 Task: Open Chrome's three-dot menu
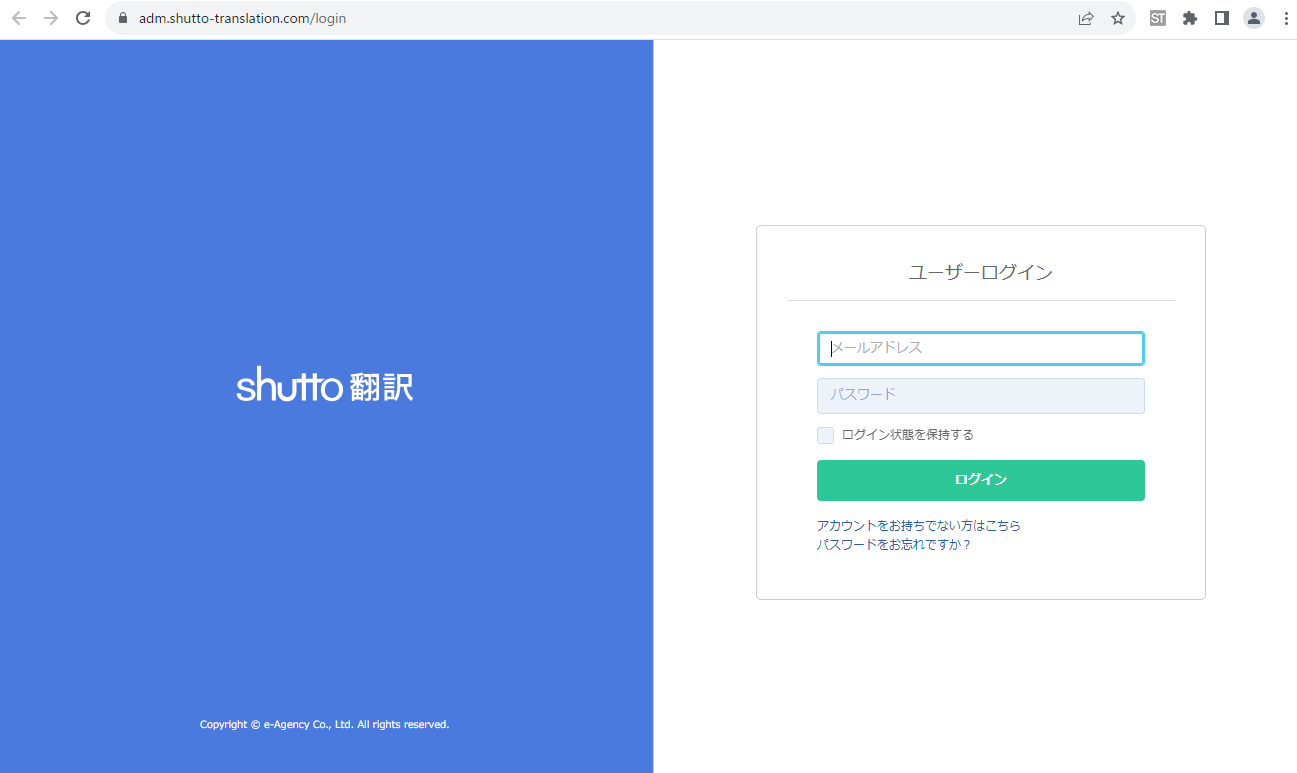(1286, 18)
